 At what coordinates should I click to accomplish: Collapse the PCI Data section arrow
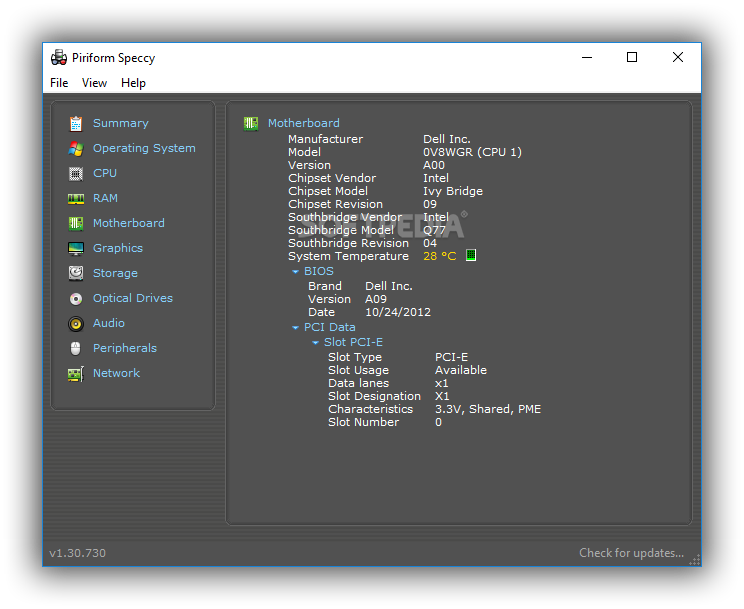(295, 328)
